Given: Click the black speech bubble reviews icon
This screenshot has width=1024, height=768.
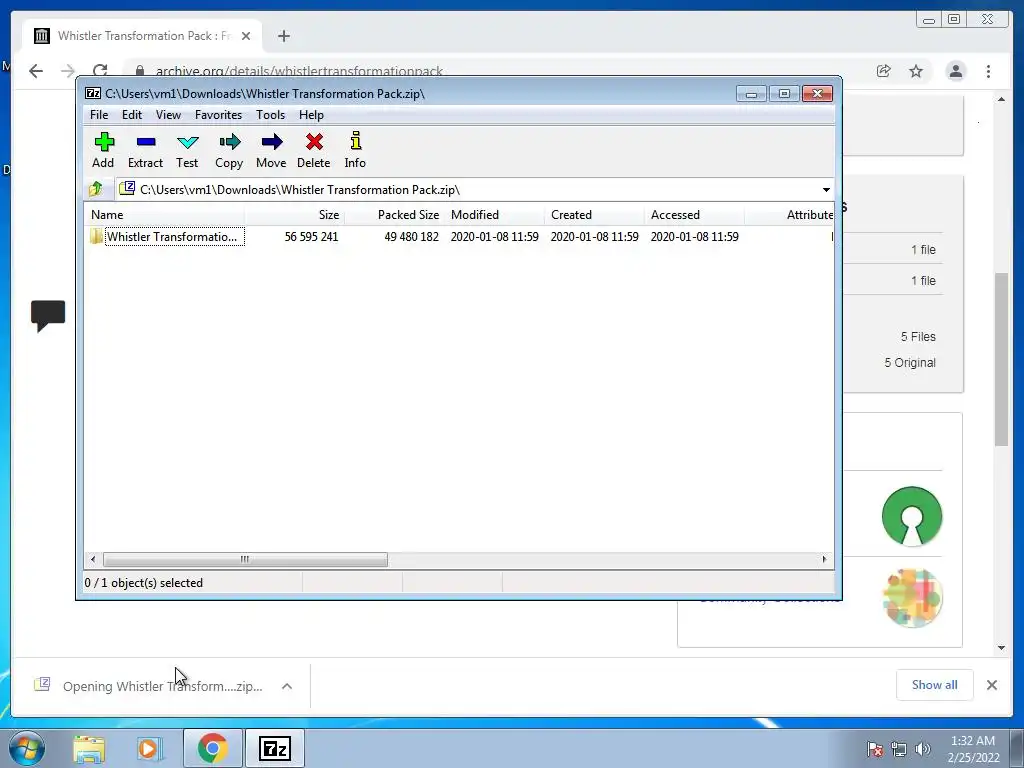Looking at the screenshot, I should 48,316.
